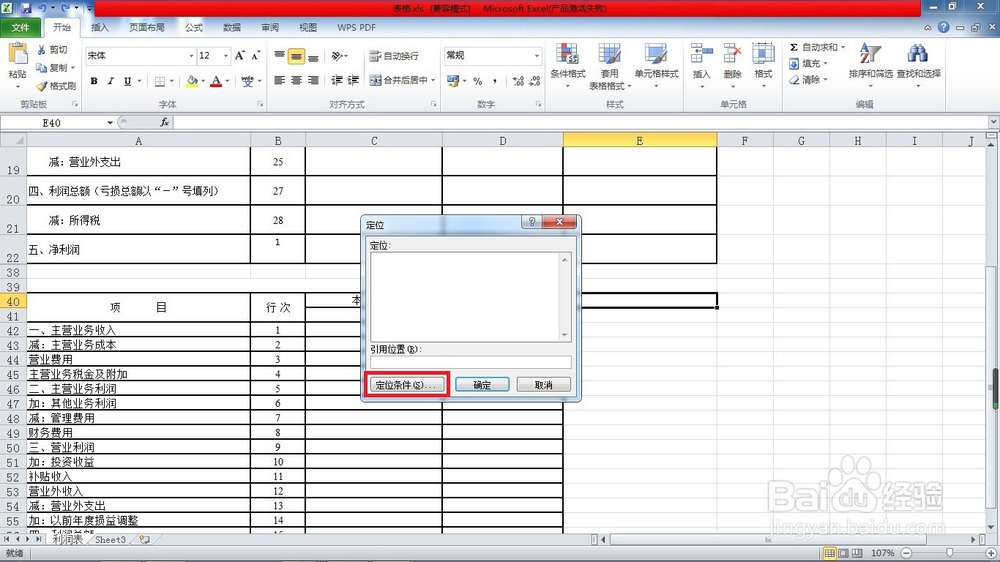Toggle Align Text Right
Screen dimensions: 1000x562
313,80
